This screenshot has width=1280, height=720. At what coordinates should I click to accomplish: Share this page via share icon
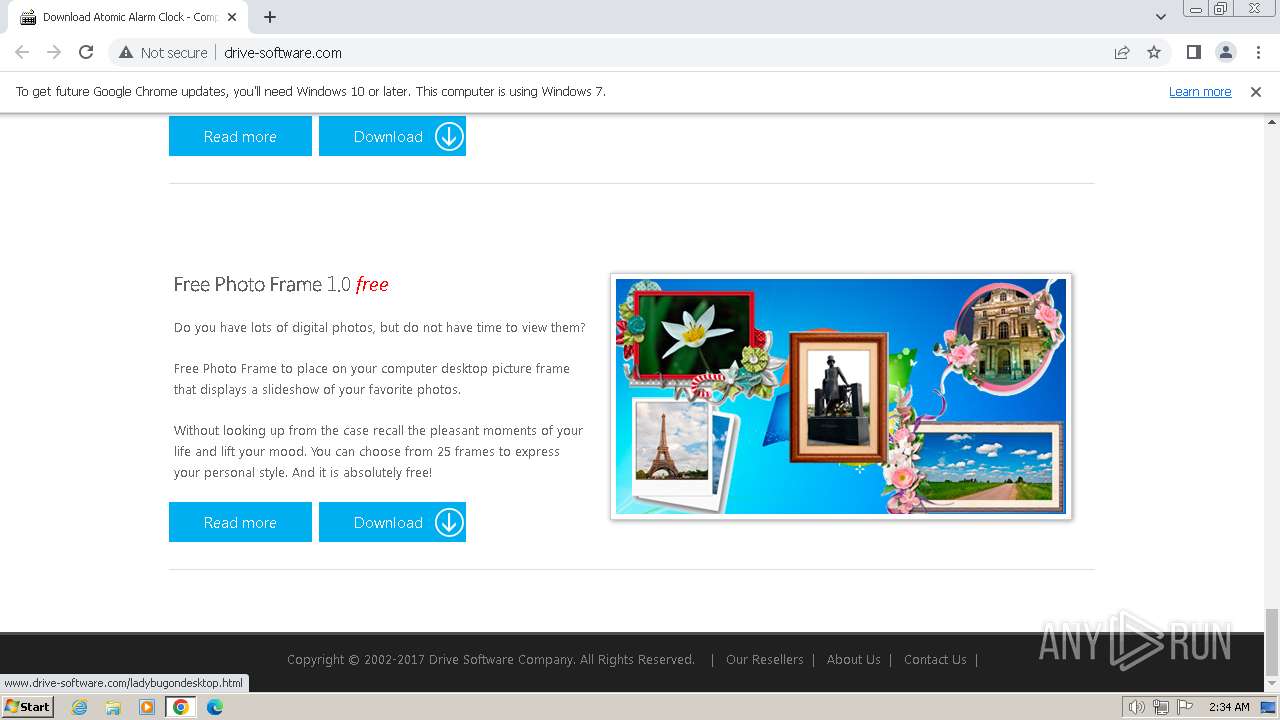[x=1122, y=52]
